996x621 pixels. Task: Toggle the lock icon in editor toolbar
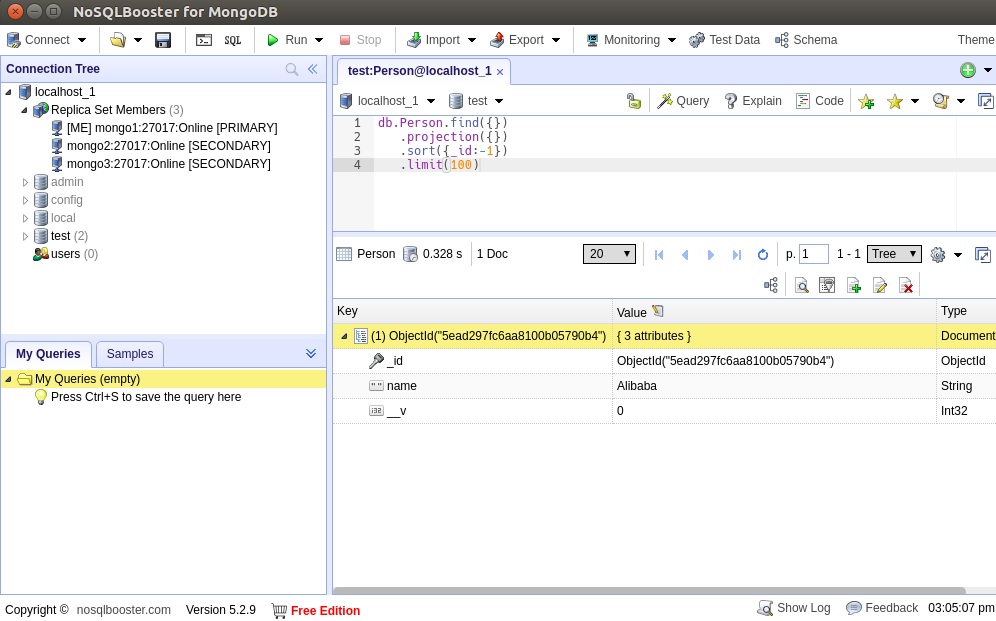[x=633, y=101]
